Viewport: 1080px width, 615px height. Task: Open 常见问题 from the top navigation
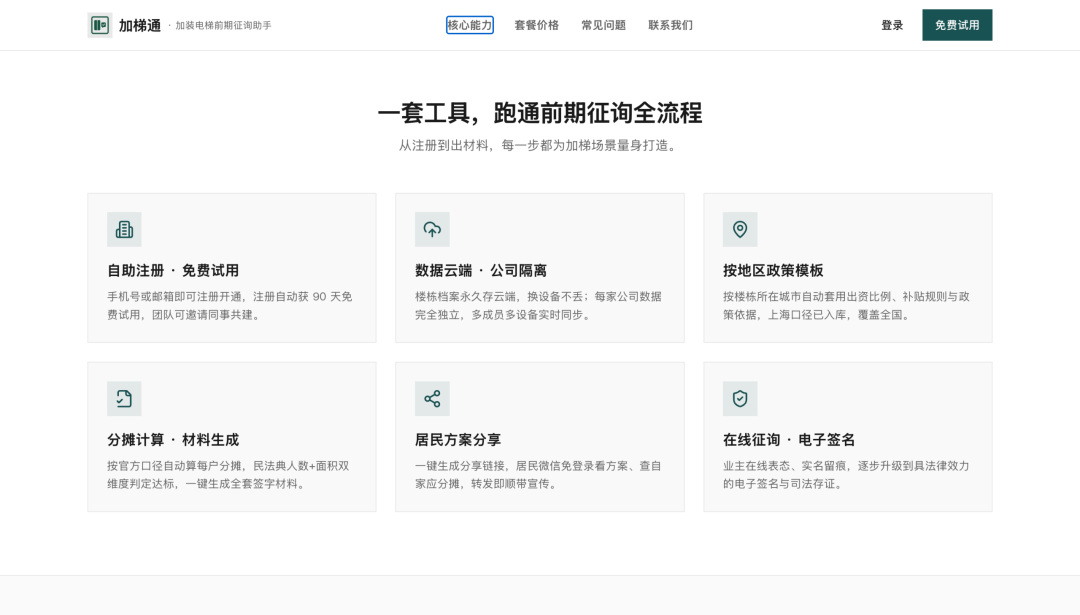click(x=603, y=25)
